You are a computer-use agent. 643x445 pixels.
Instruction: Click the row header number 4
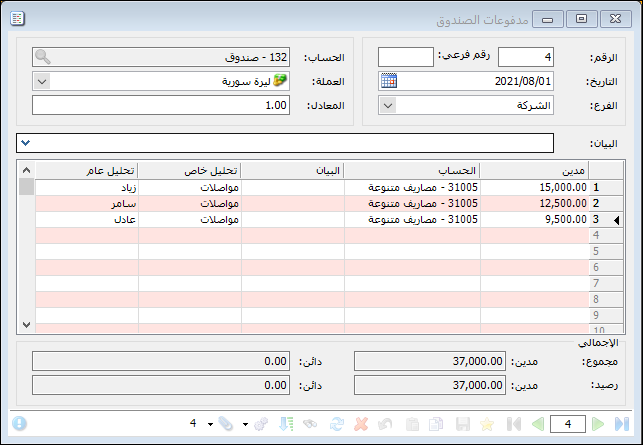click(606, 235)
